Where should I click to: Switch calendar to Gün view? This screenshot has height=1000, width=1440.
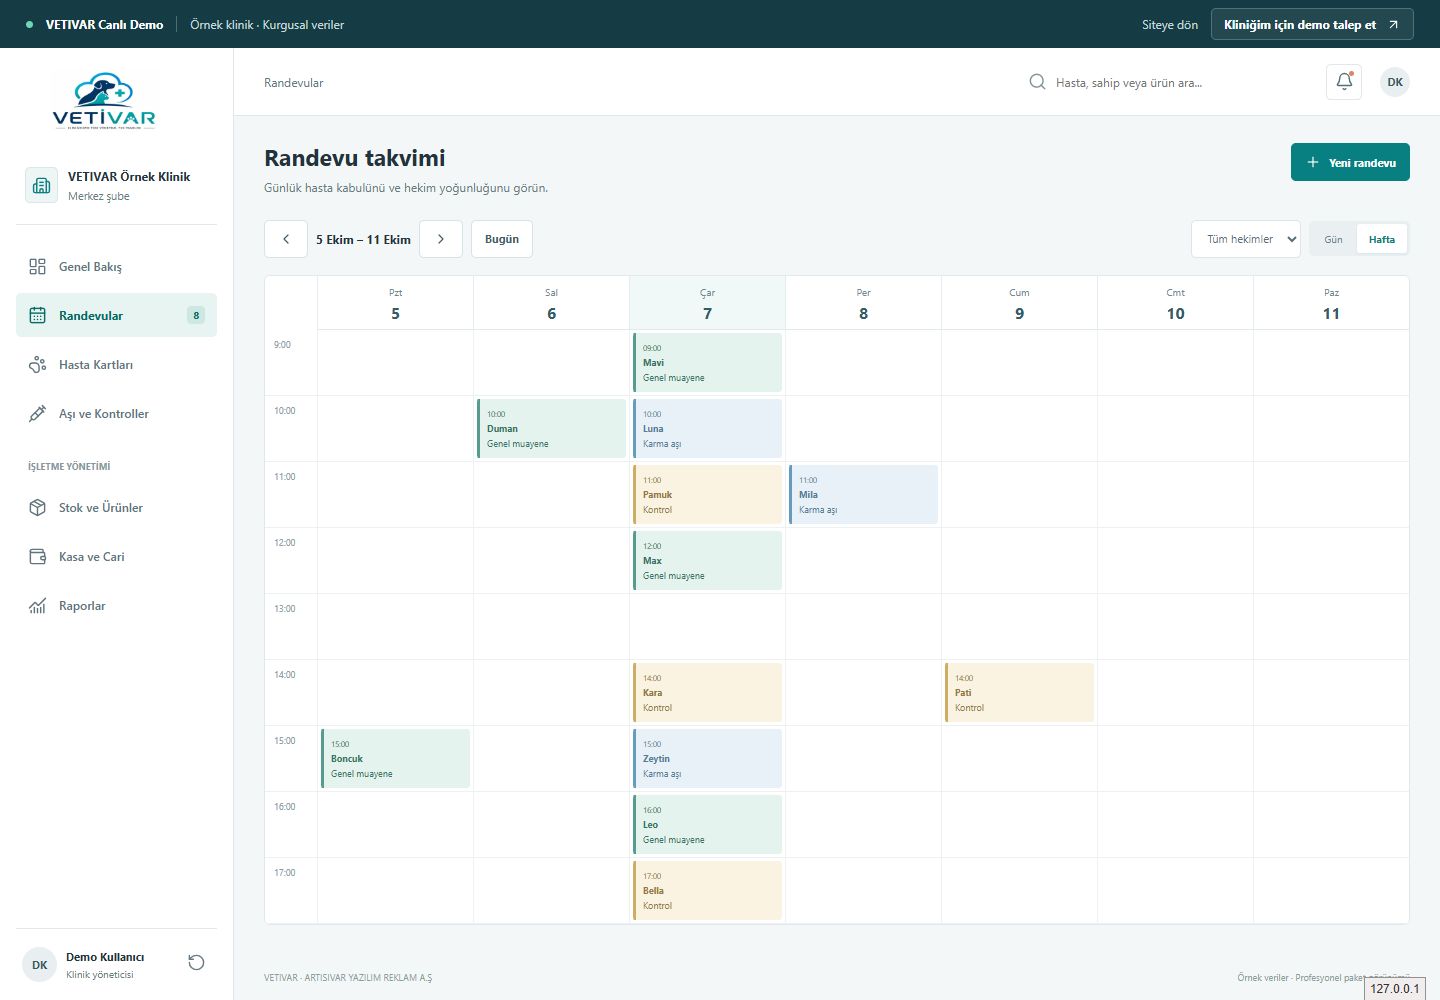(1333, 239)
